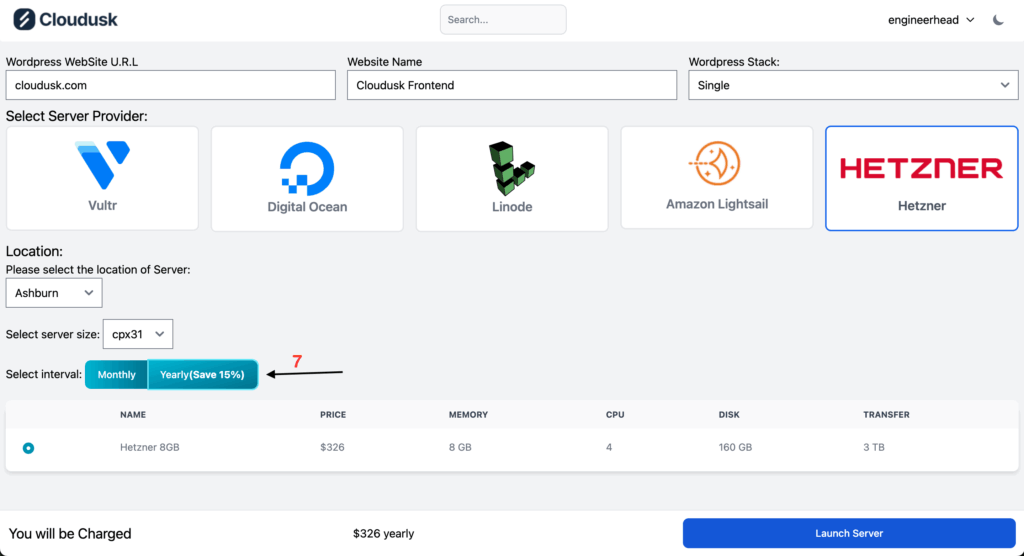Click the Wordpress WebSite URL field
Screen dimensions: 1024x556
click(x=170, y=85)
